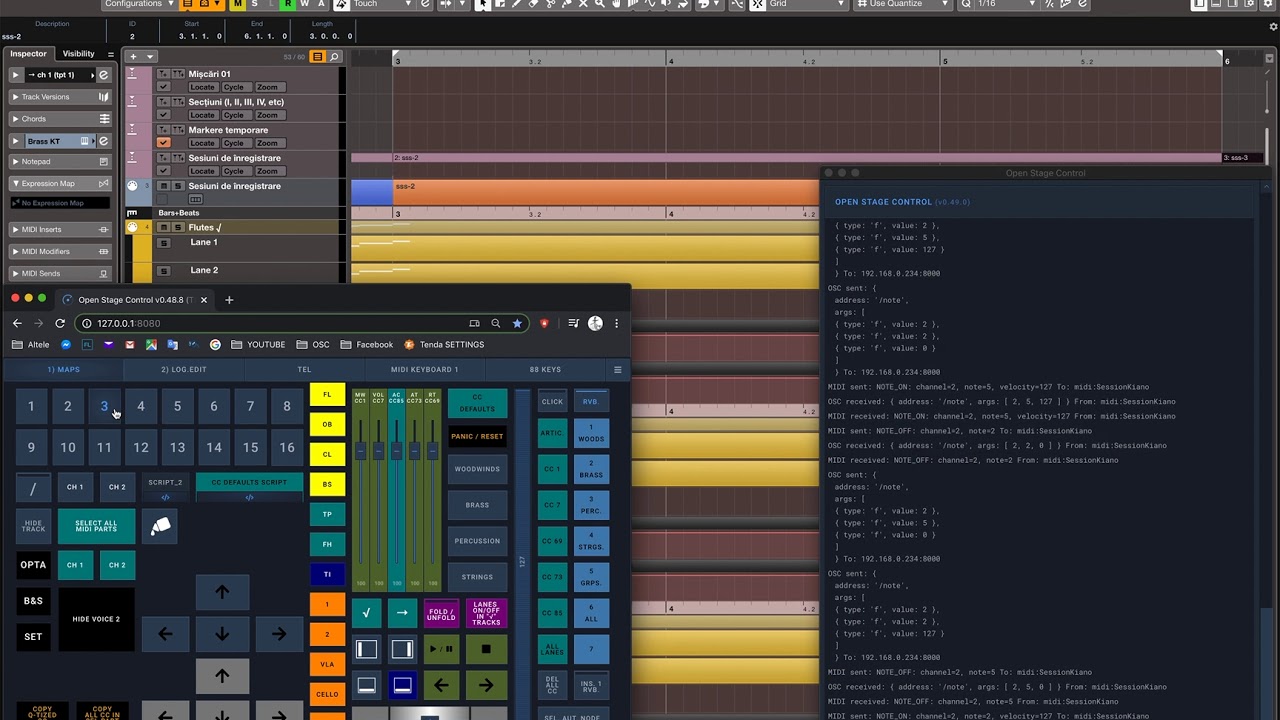Viewport: 1280px width, 720px height.
Task: Click the e edit button beside Brass KT
Action: 103,141
